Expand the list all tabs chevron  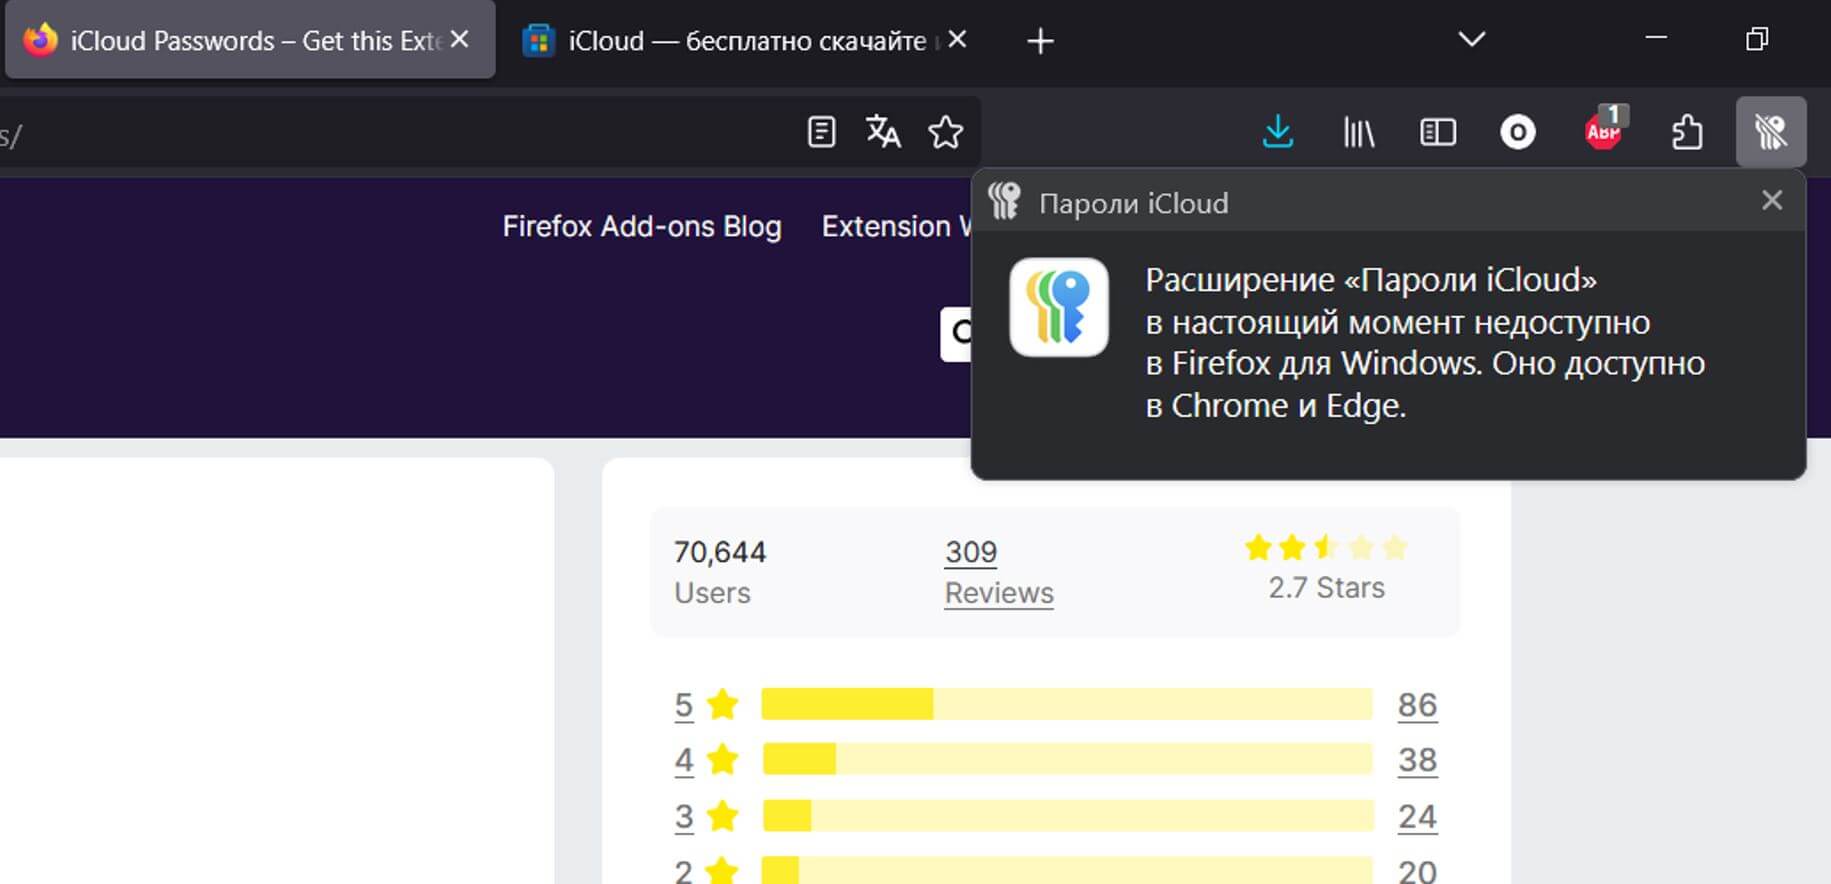[1471, 40]
